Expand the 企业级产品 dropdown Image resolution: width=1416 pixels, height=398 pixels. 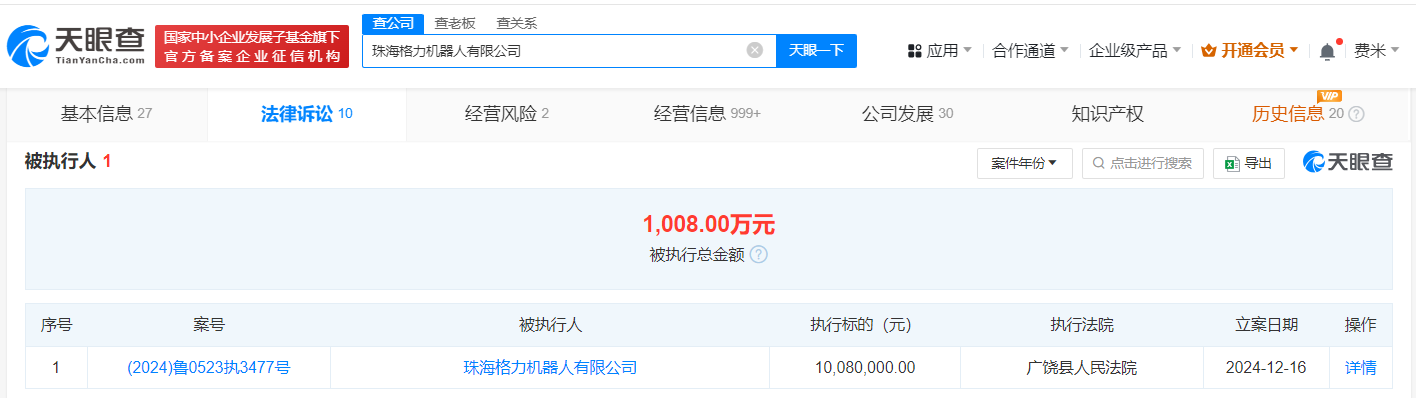coord(1135,50)
